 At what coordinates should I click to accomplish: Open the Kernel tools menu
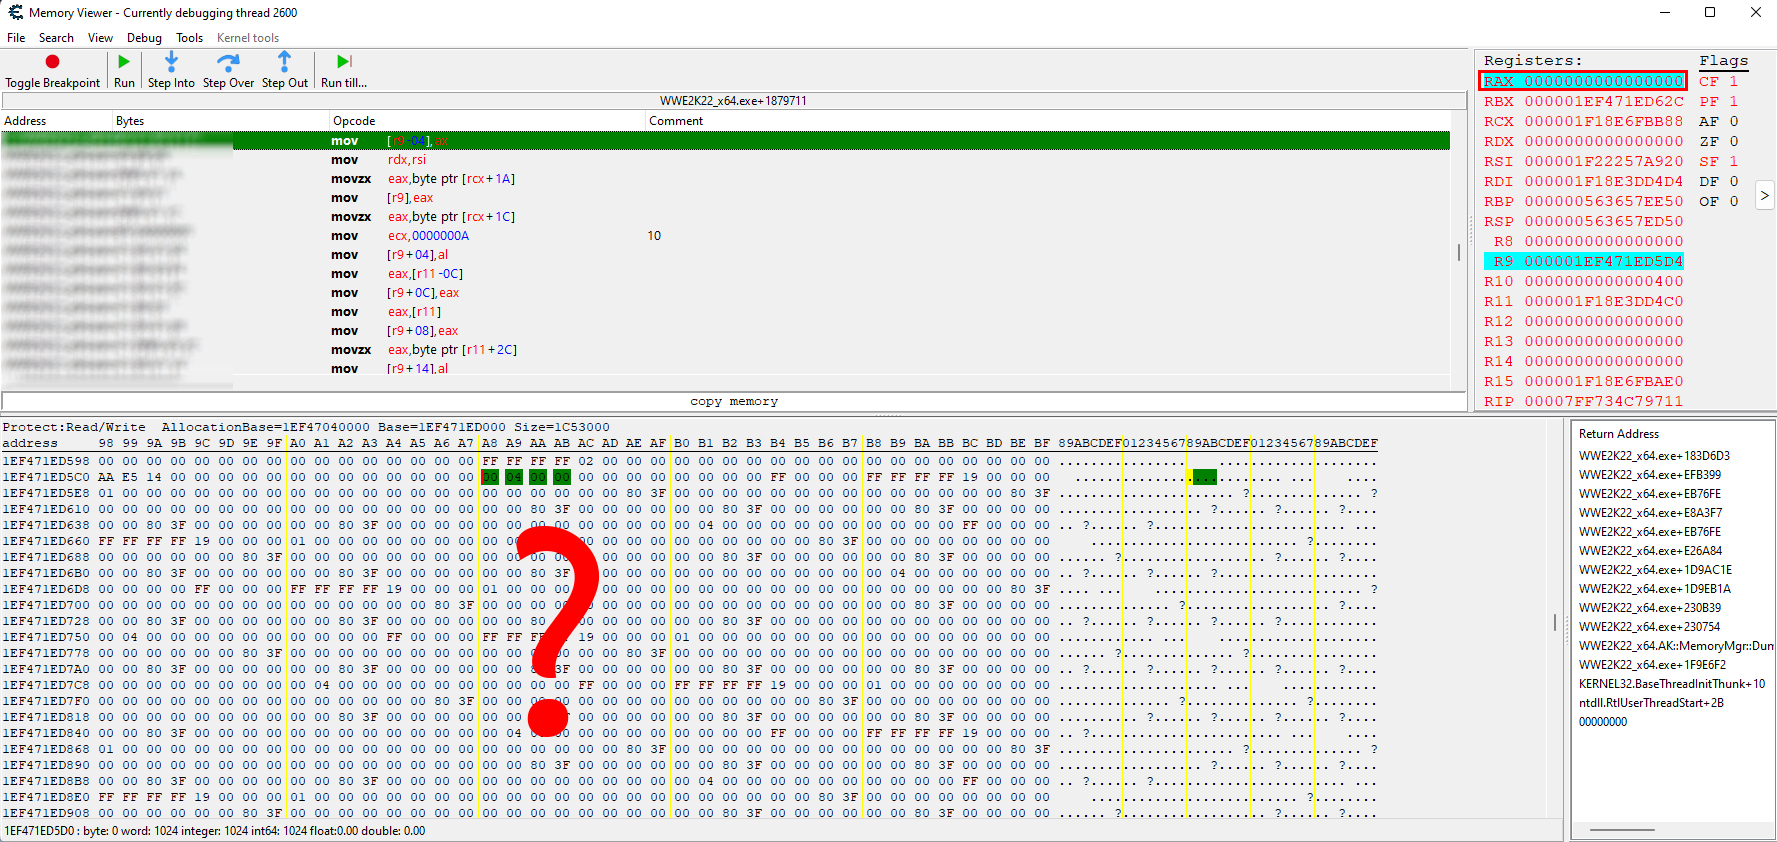click(248, 38)
